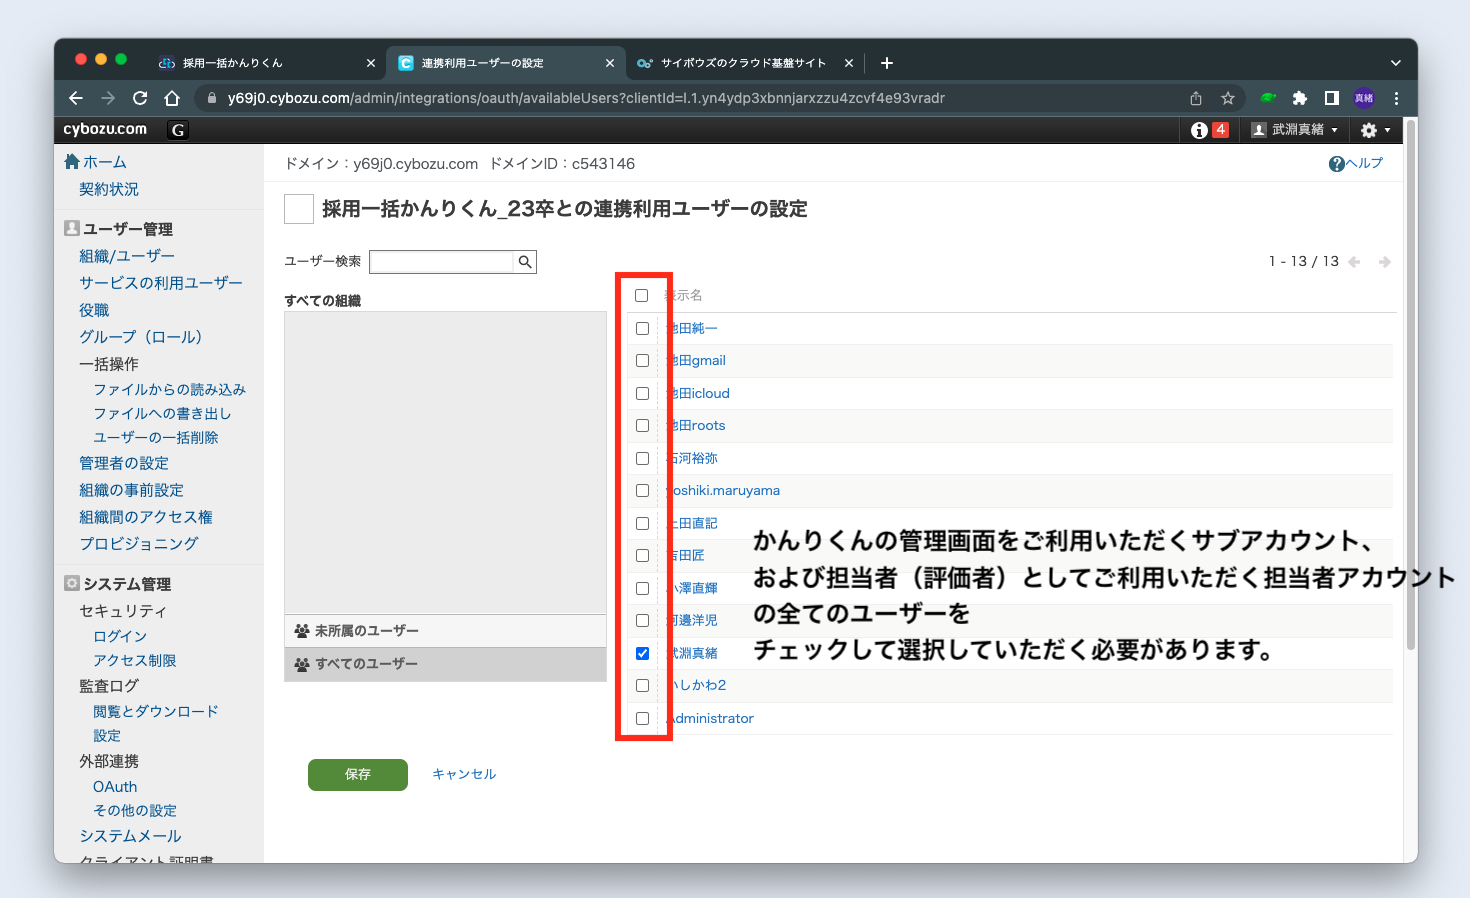Click the ユーザー検索 text field
Viewport: 1470px width, 898px height.
(x=441, y=262)
